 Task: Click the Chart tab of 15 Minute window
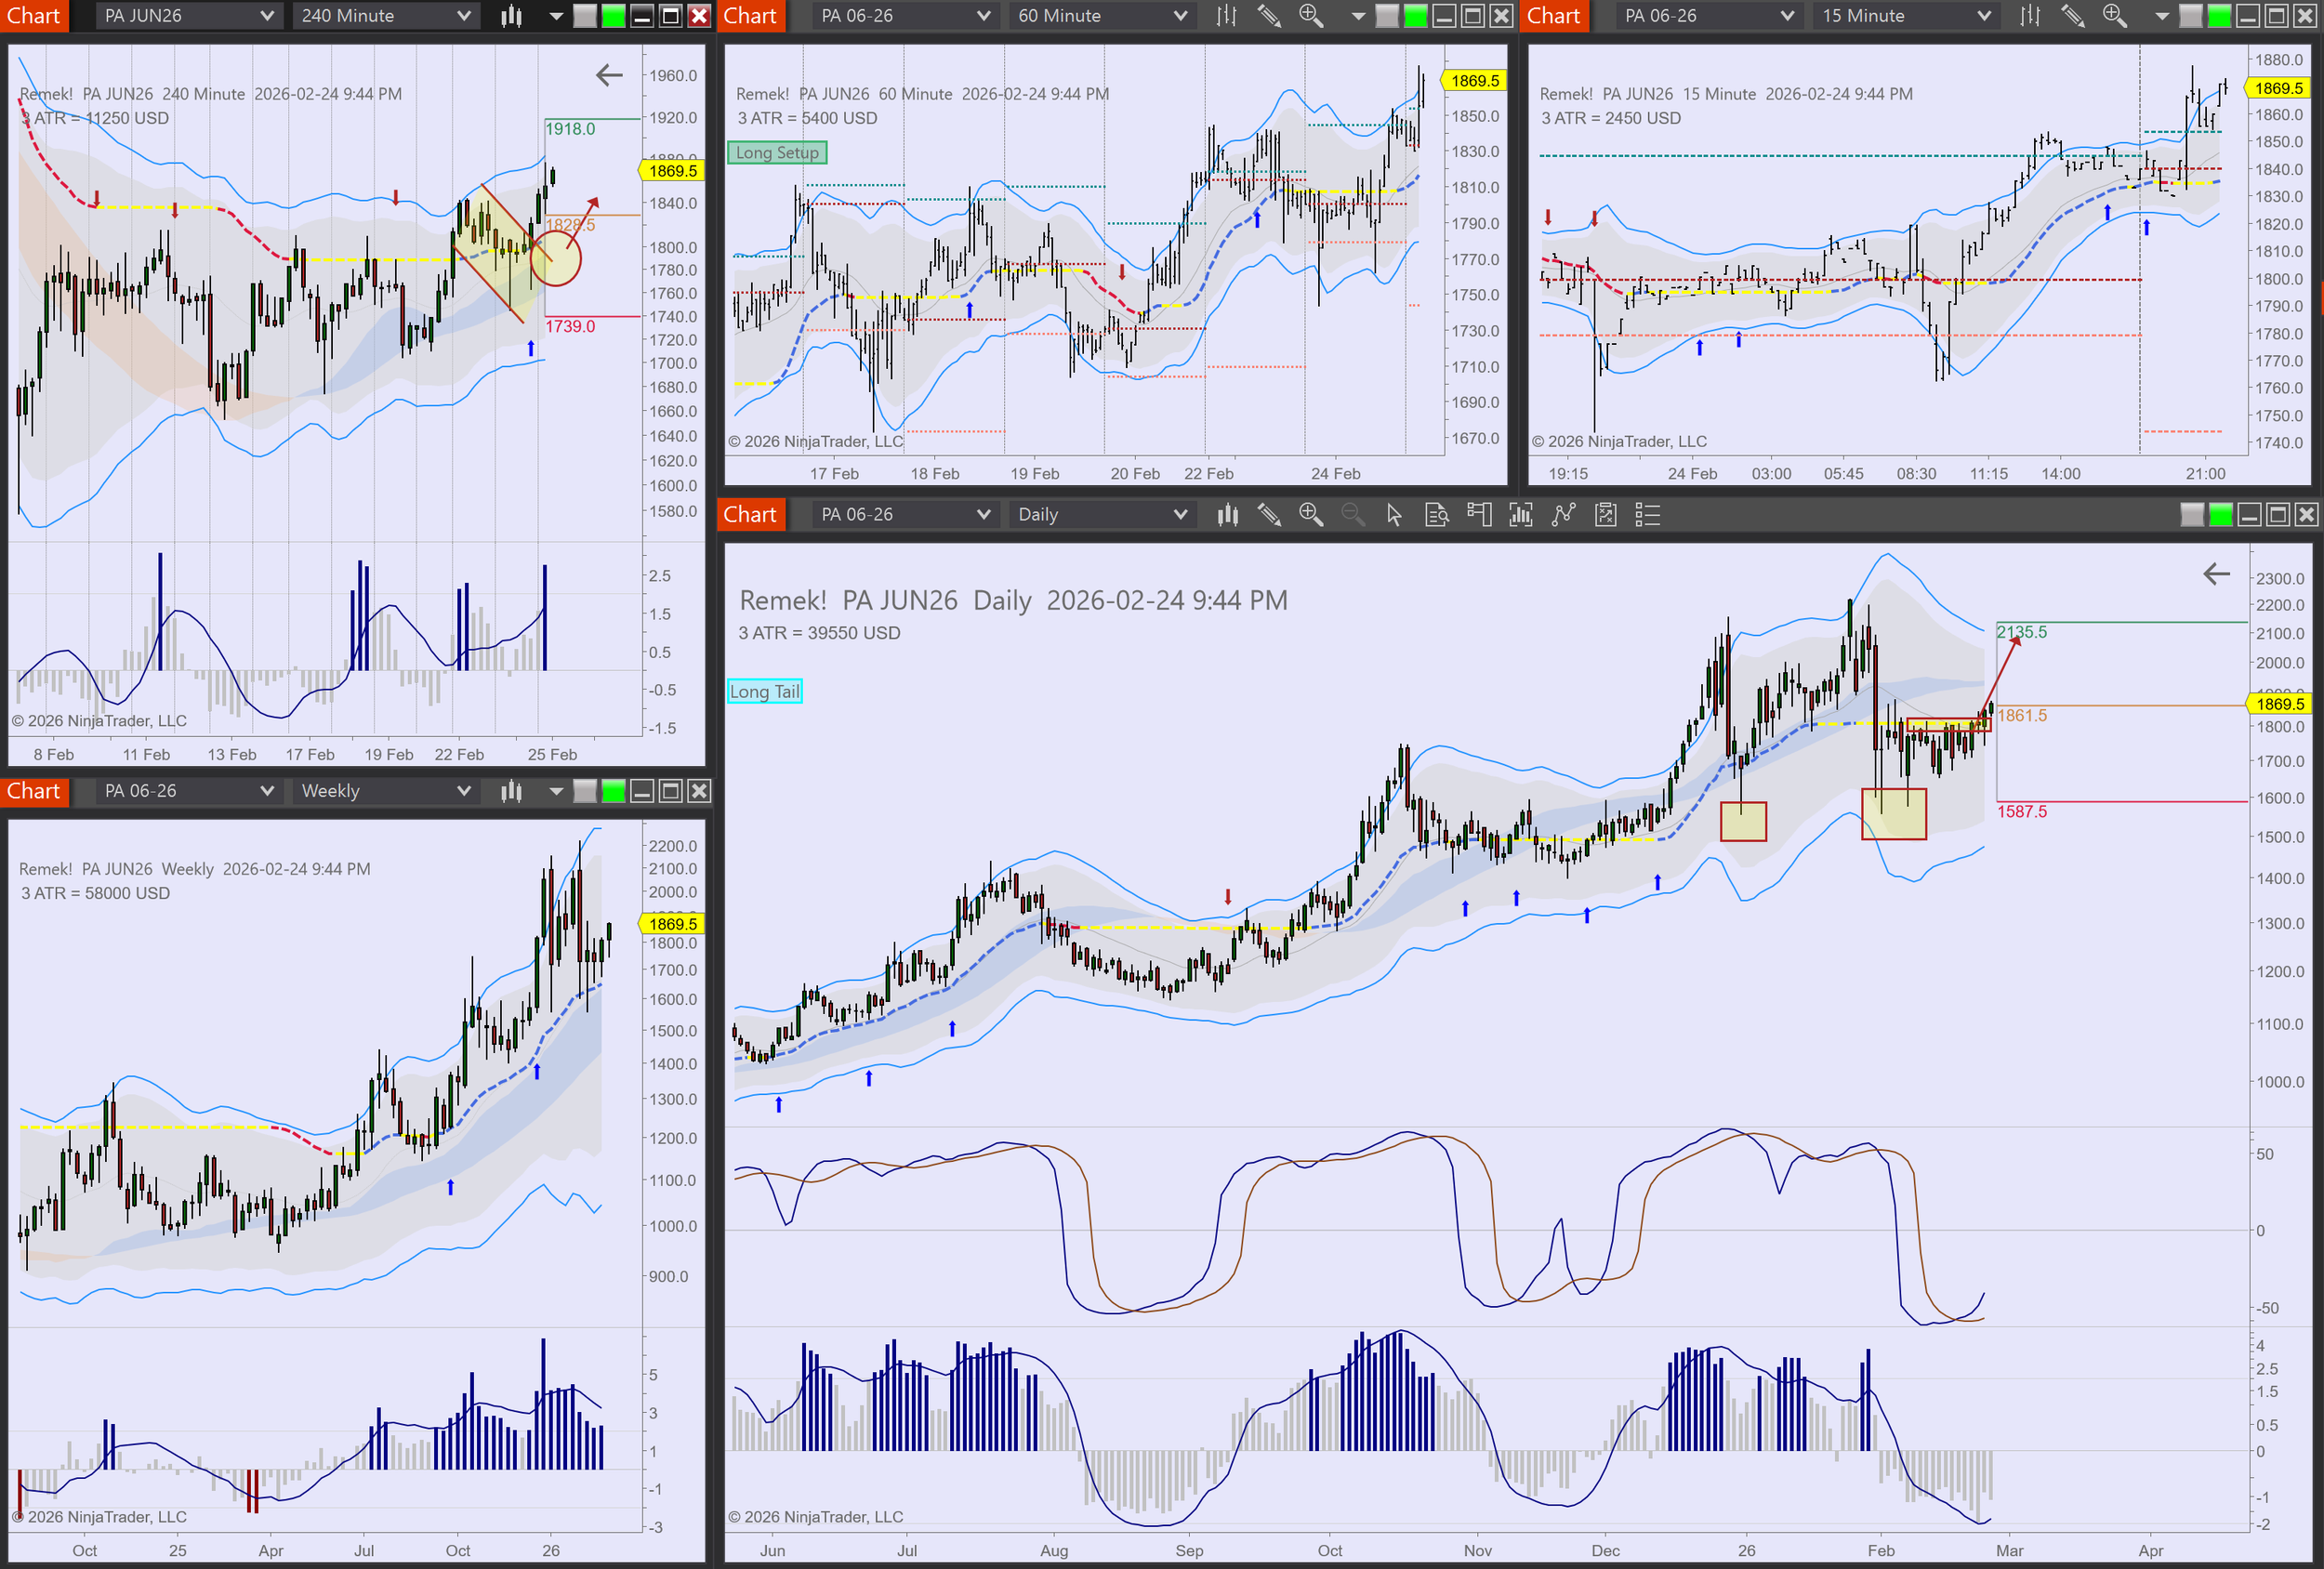pyautogui.click(x=1553, y=16)
